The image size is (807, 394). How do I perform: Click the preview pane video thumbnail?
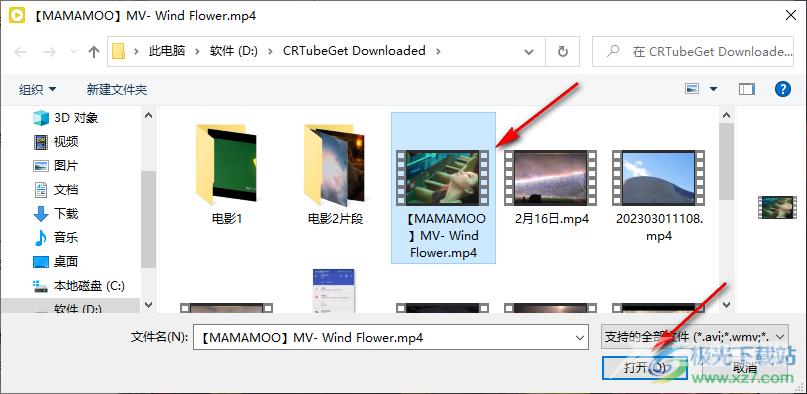(777, 207)
